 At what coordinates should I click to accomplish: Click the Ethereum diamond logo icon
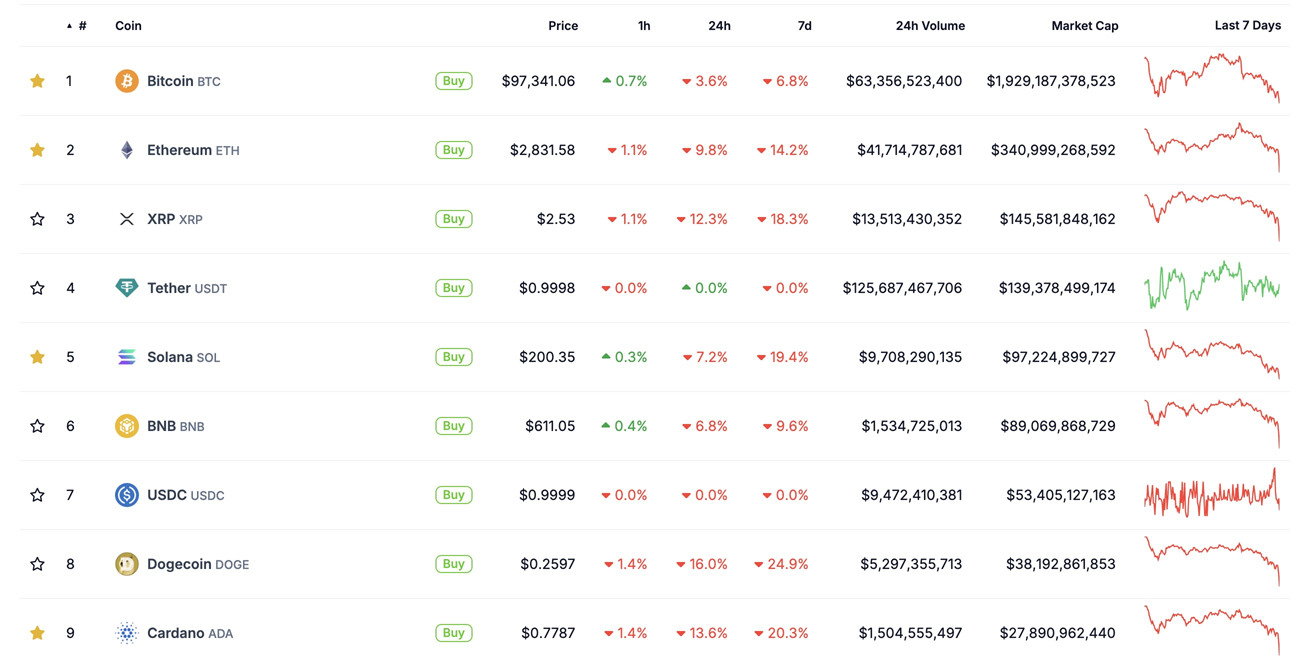coord(126,150)
